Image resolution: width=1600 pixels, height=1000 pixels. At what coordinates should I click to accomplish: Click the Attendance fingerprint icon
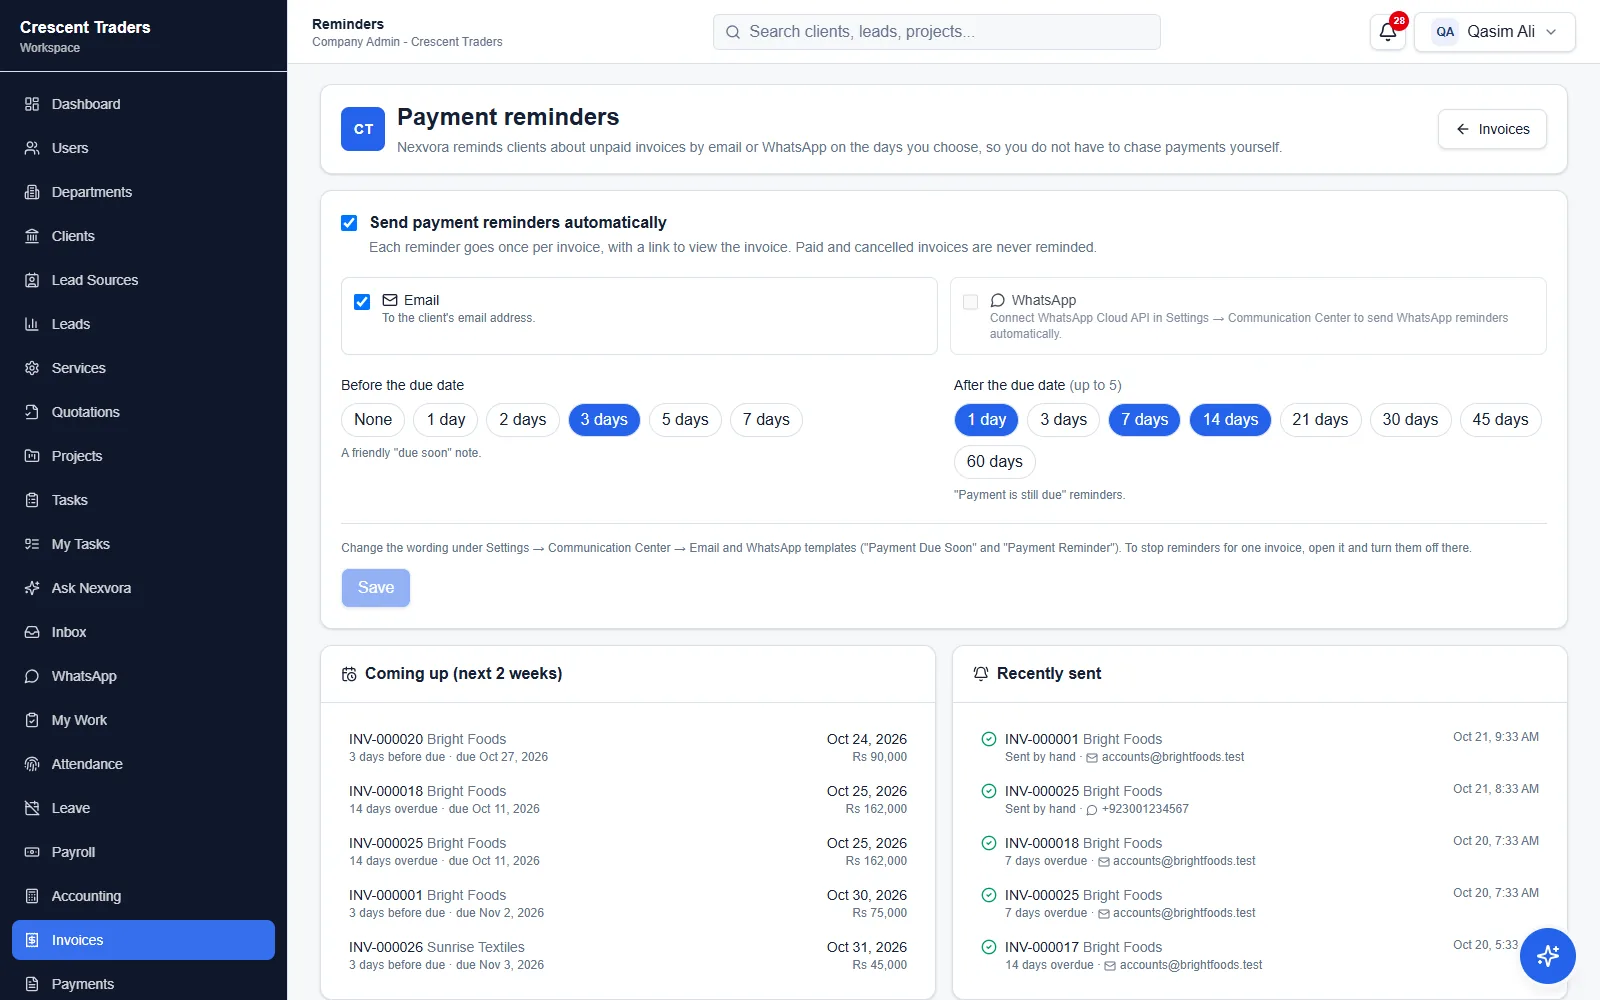[x=32, y=764]
